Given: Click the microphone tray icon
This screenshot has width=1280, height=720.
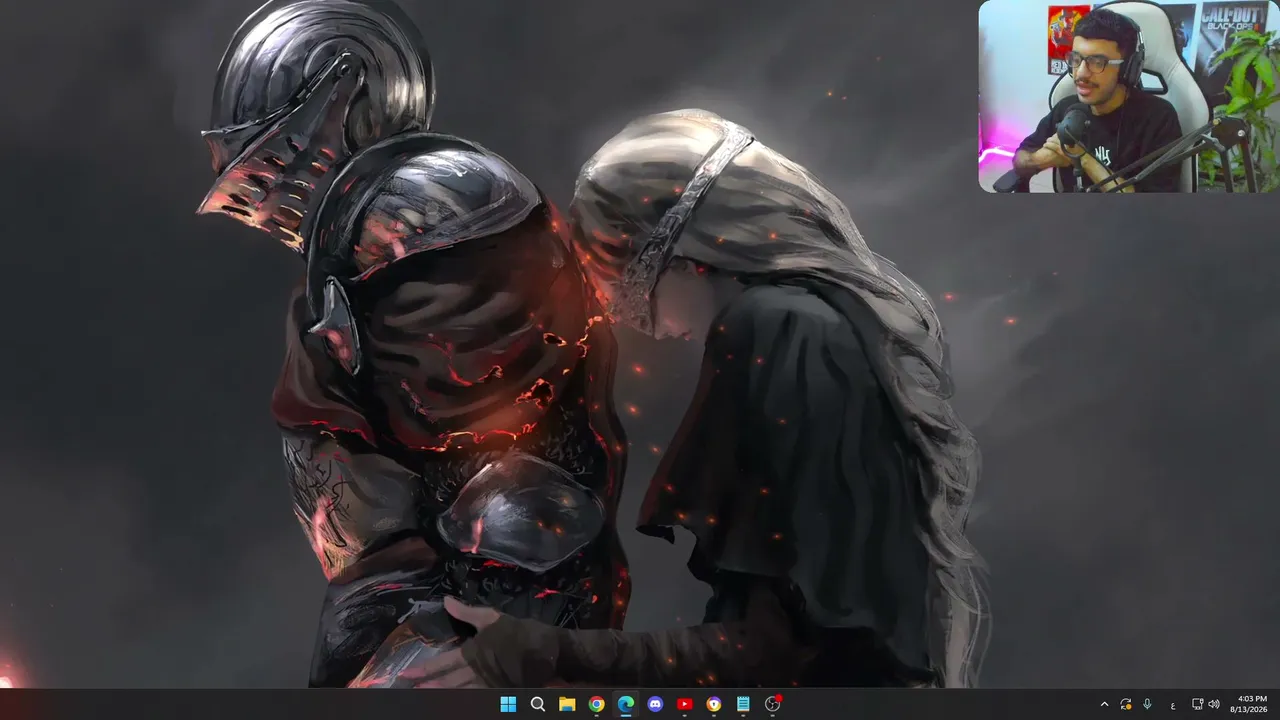Looking at the screenshot, I should (x=1147, y=704).
